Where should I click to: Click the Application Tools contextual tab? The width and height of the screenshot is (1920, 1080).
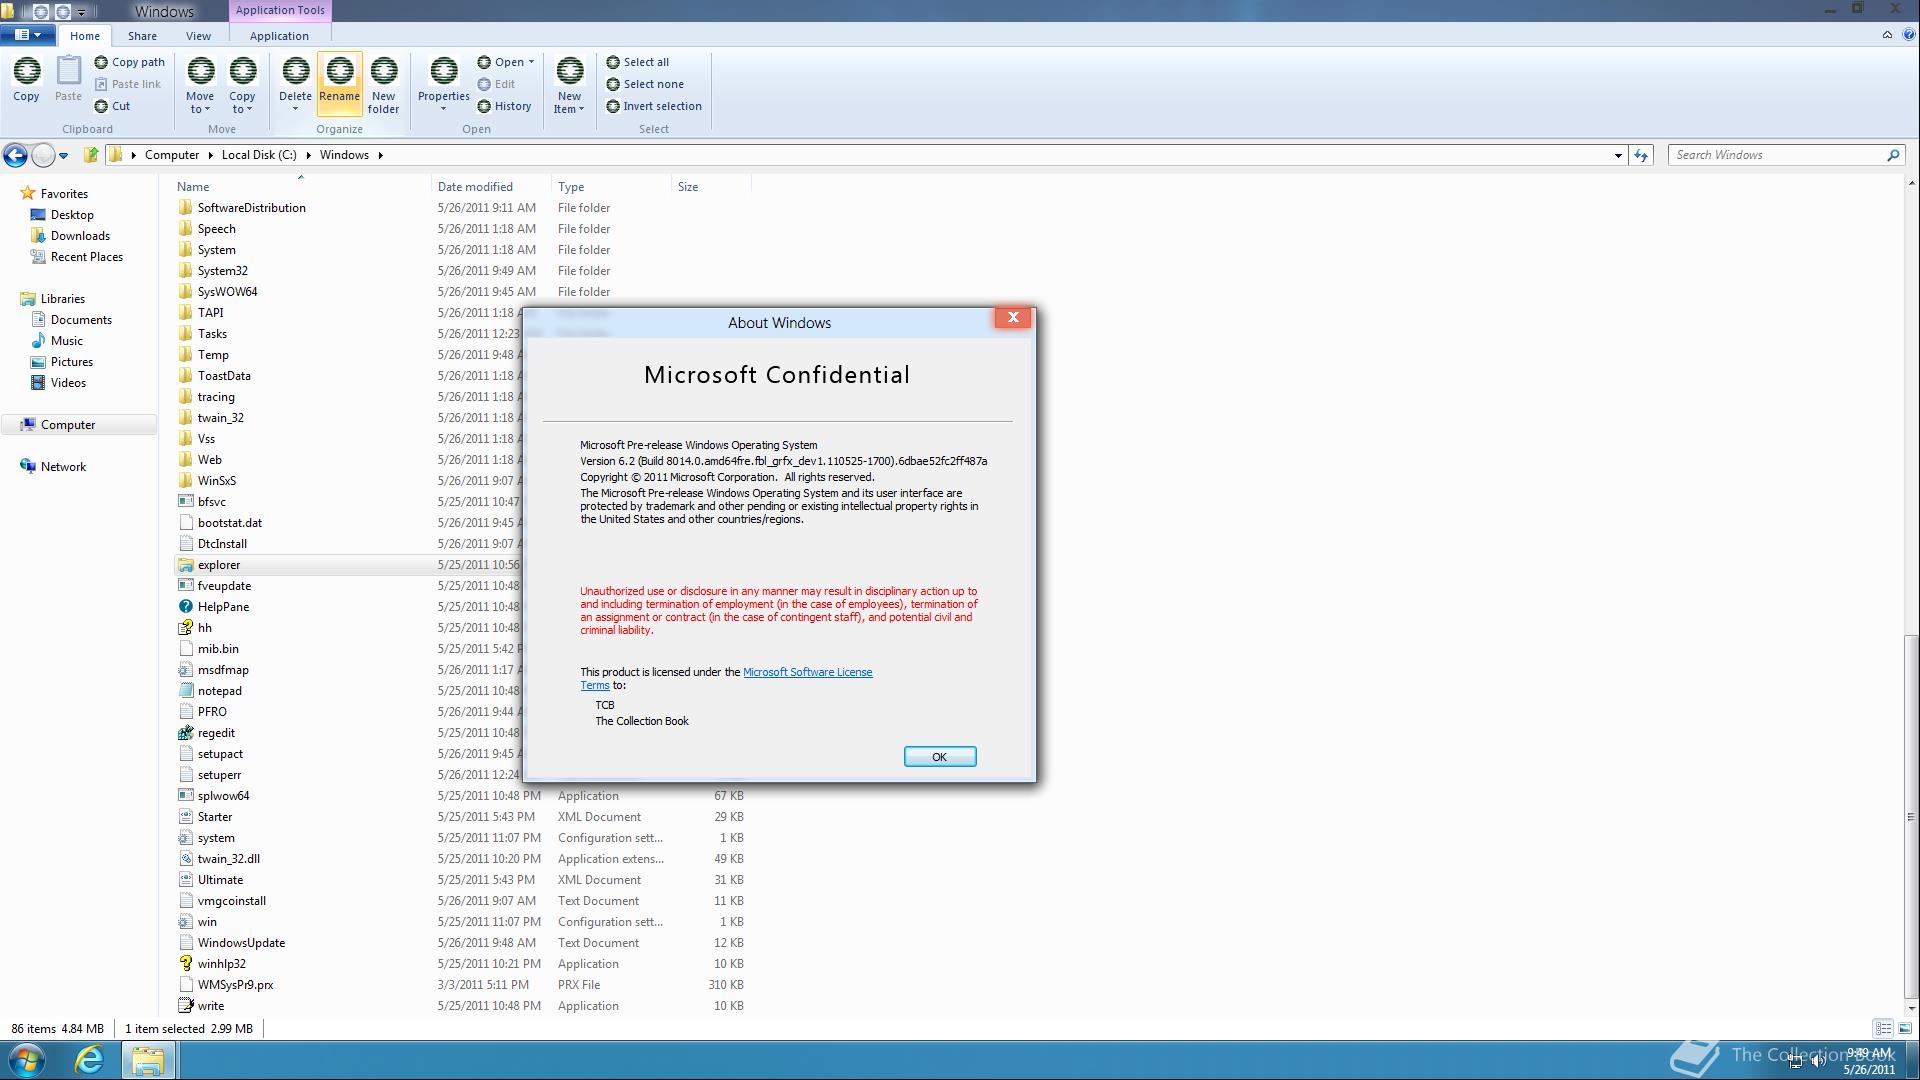coord(280,10)
